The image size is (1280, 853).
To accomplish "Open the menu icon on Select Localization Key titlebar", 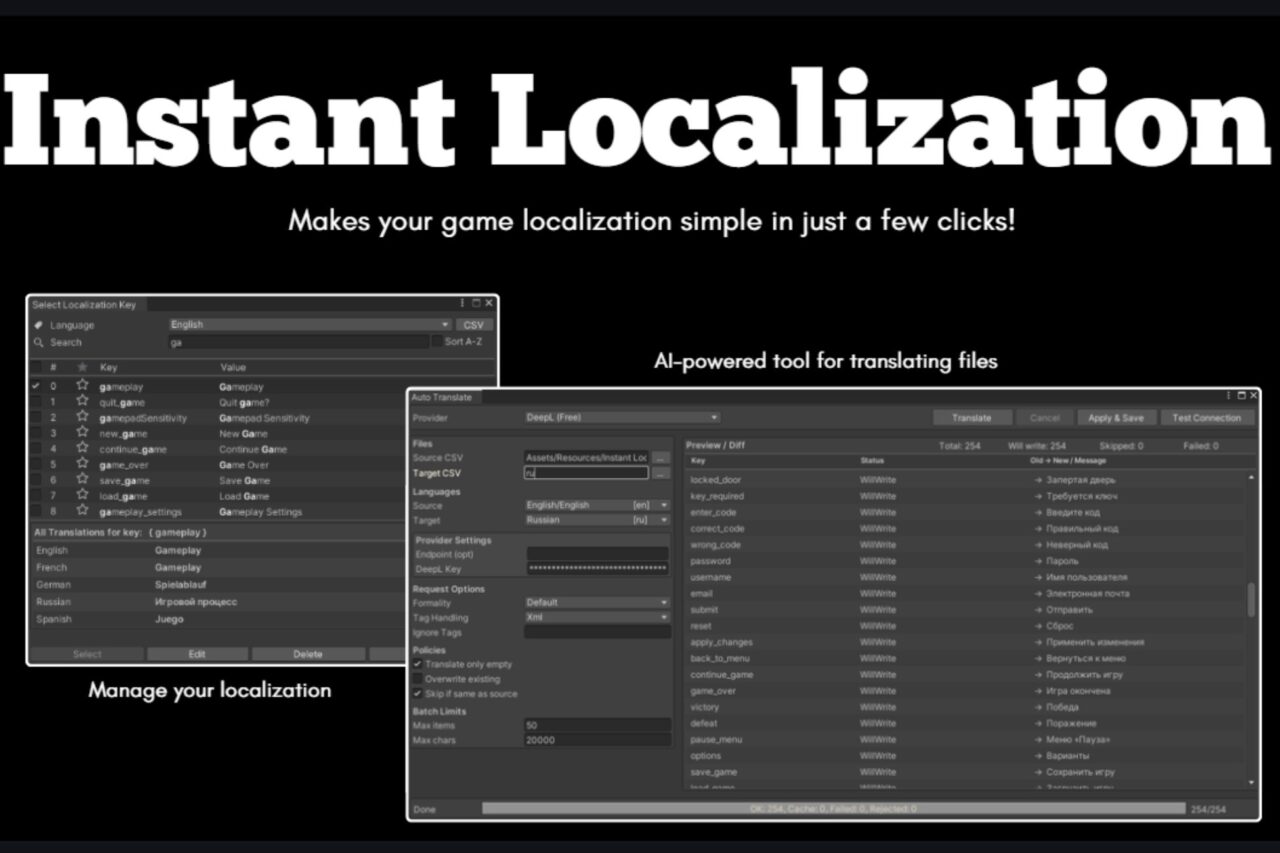I will pyautogui.click(x=461, y=304).
